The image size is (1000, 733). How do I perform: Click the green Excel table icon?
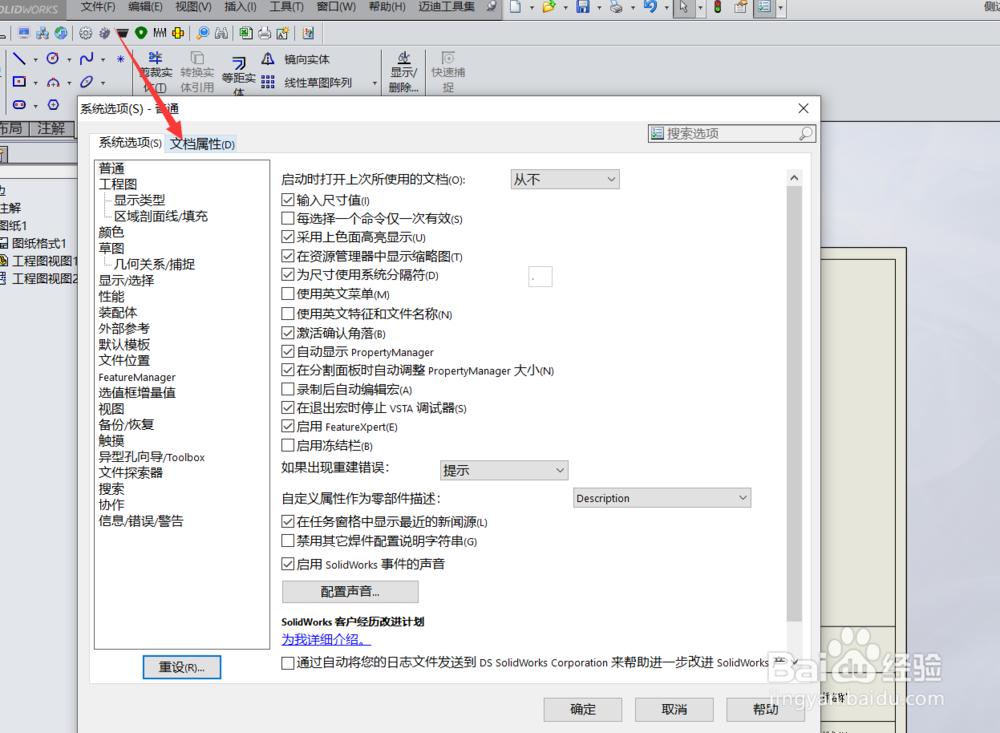[246, 33]
